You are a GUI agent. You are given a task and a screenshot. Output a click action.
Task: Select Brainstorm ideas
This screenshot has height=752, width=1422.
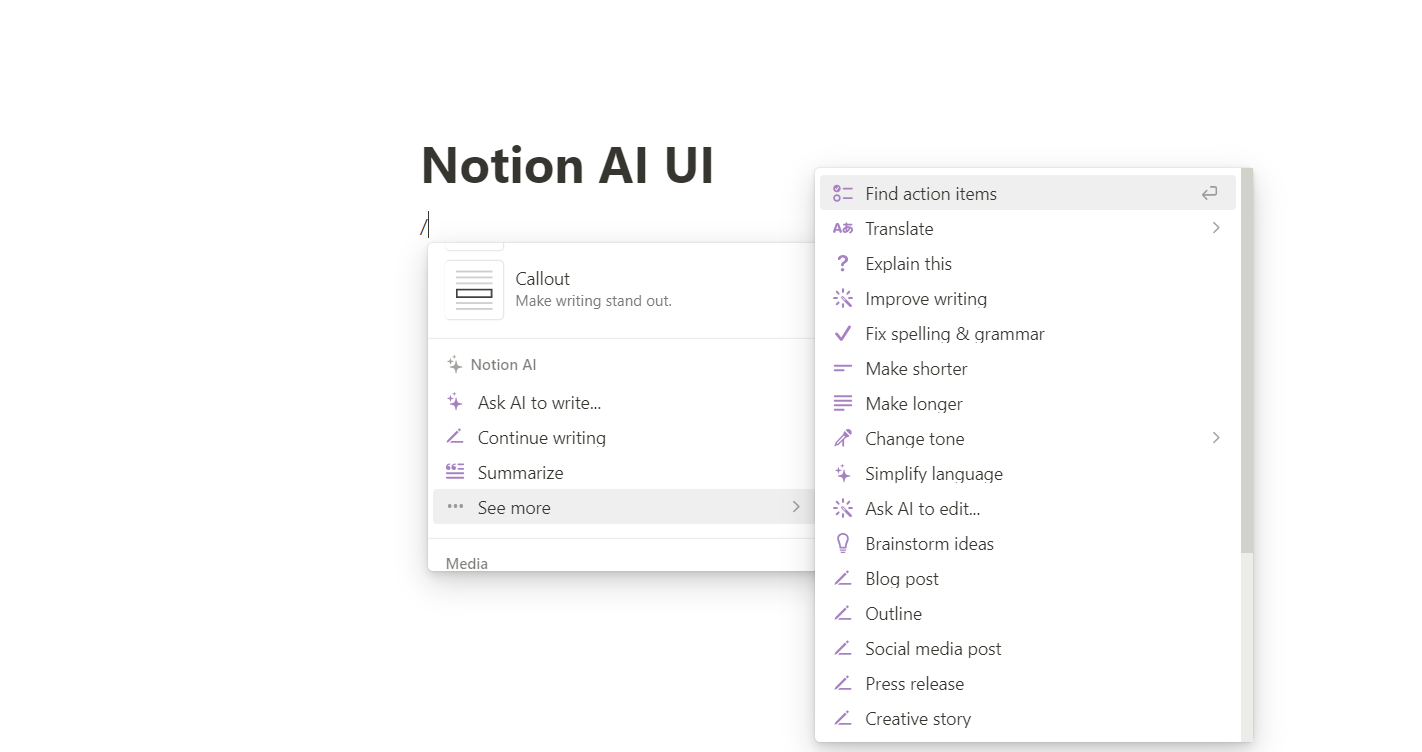(x=1028, y=544)
